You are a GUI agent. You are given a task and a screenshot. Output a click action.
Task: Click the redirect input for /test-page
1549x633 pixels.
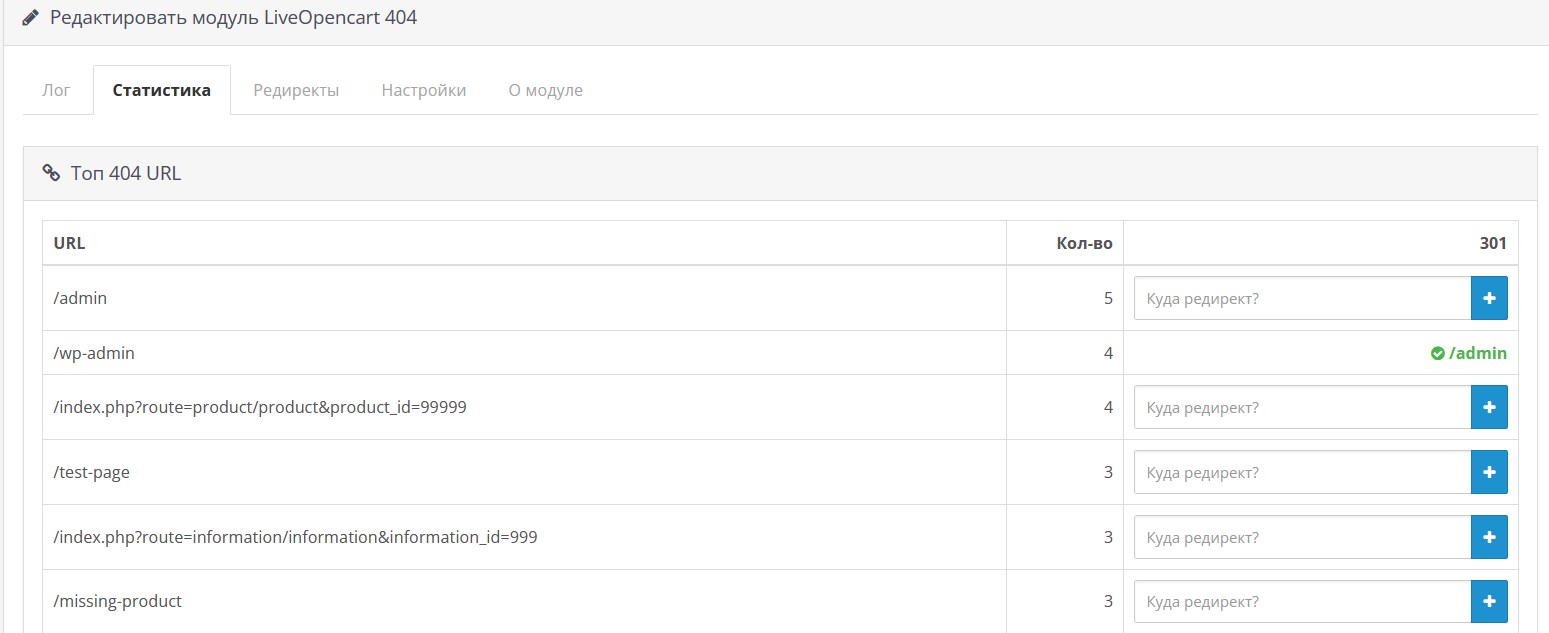(x=1302, y=472)
